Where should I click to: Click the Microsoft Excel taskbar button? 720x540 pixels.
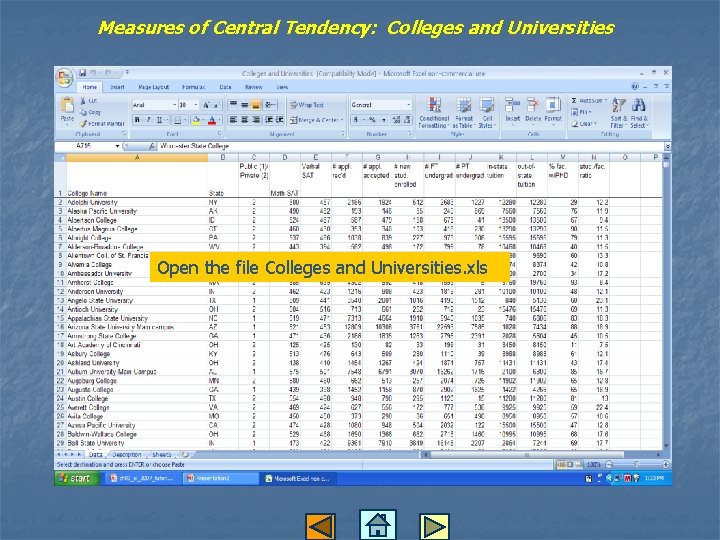(x=297, y=478)
